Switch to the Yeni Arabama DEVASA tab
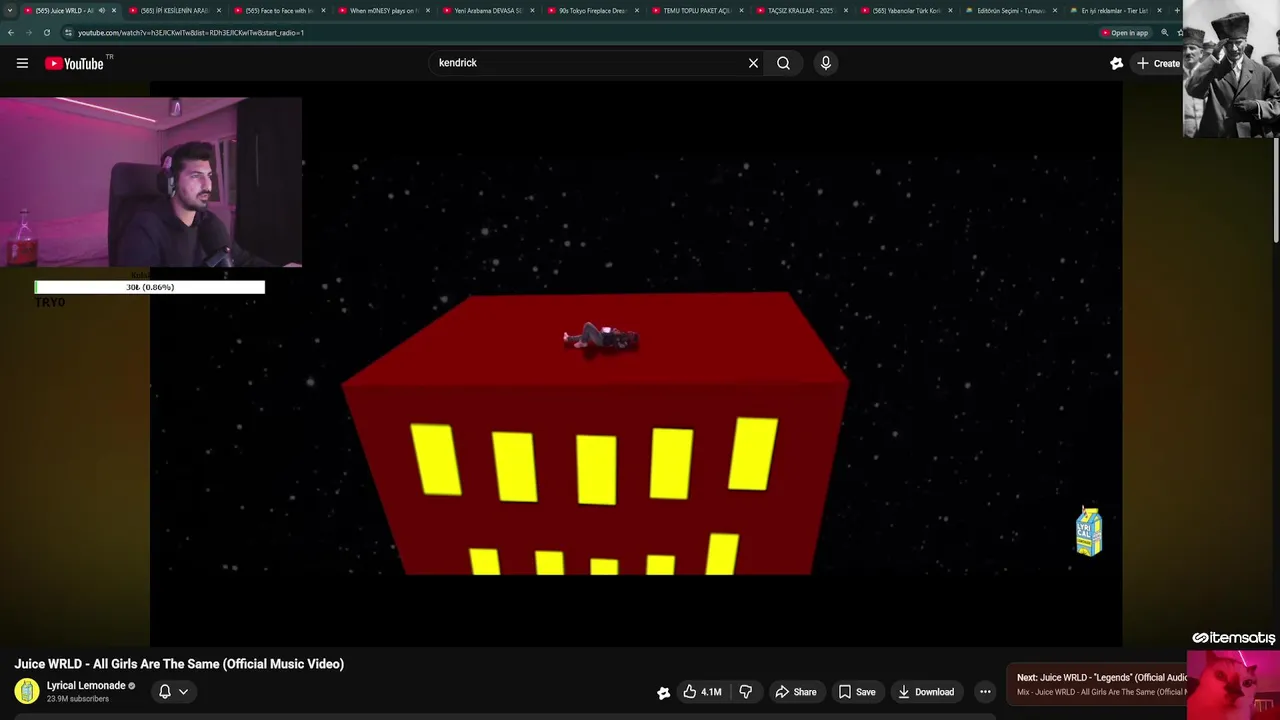The height and width of the screenshot is (720, 1280). point(488,10)
